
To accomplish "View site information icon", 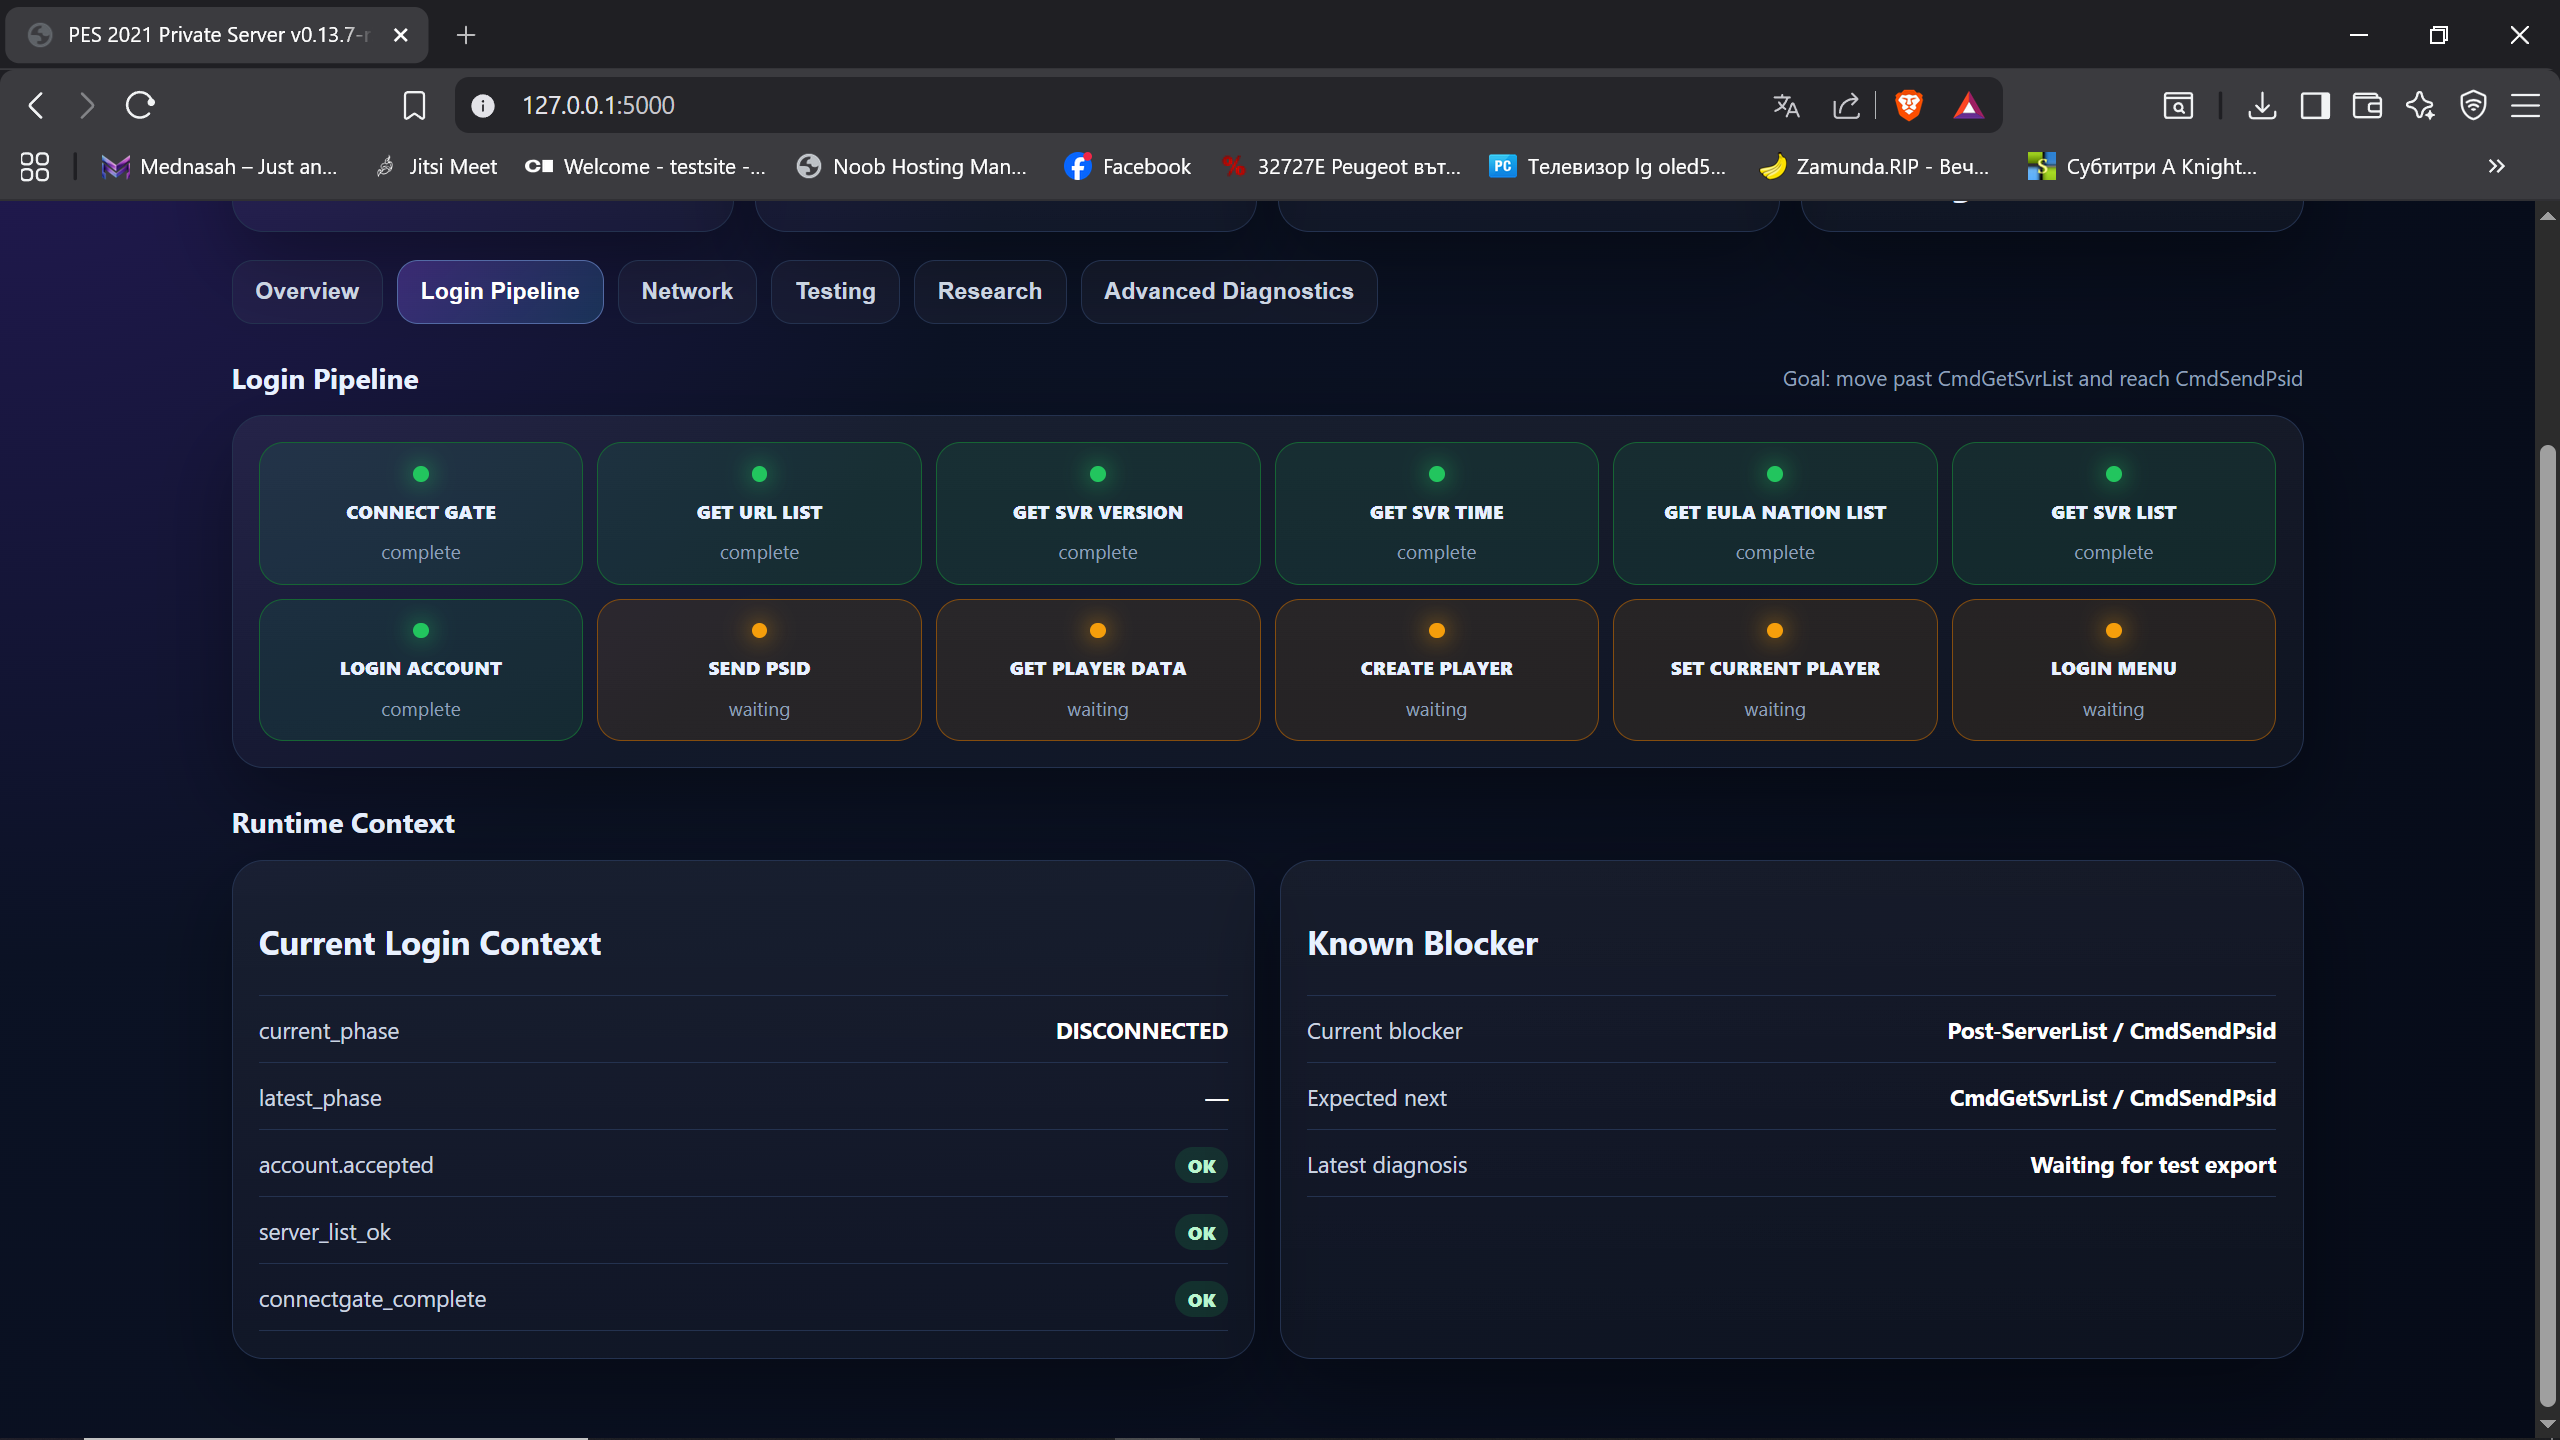I will 483,105.
